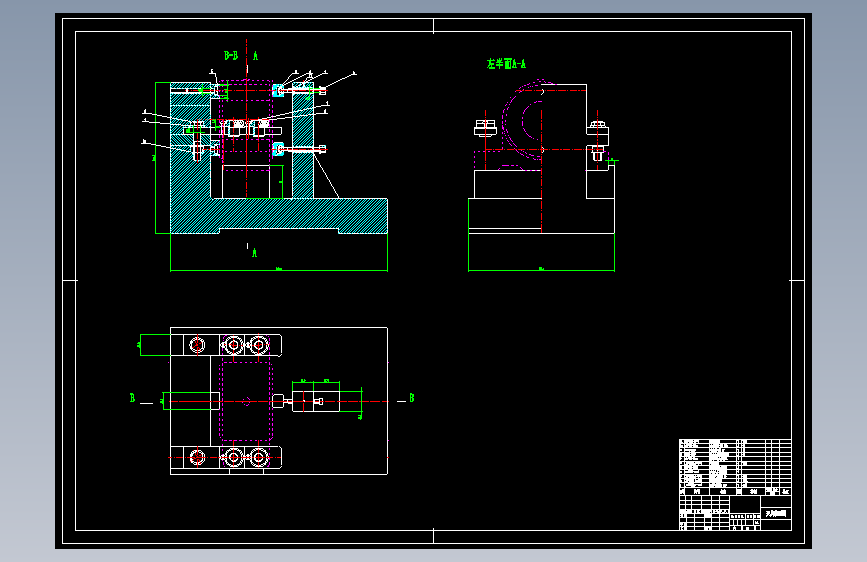
Task: Click the green width dimension line under B-B view
Action: (279, 270)
